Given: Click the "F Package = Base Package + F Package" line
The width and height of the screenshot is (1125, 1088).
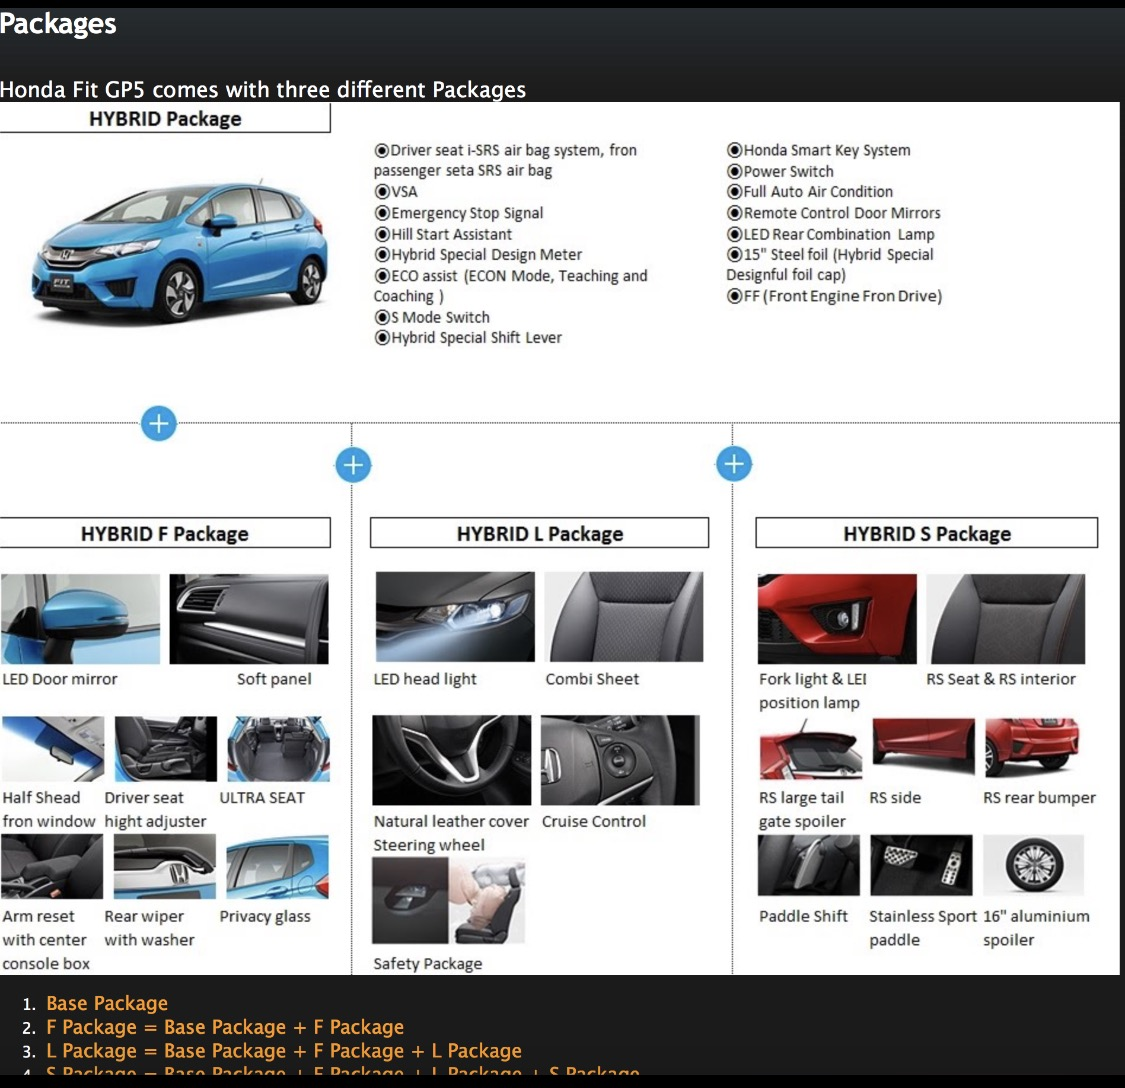Looking at the screenshot, I should [225, 1027].
